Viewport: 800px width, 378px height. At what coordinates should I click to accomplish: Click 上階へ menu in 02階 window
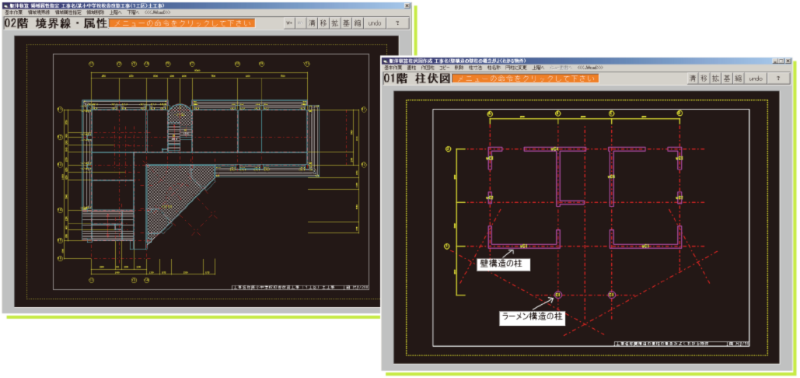coord(115,11)
